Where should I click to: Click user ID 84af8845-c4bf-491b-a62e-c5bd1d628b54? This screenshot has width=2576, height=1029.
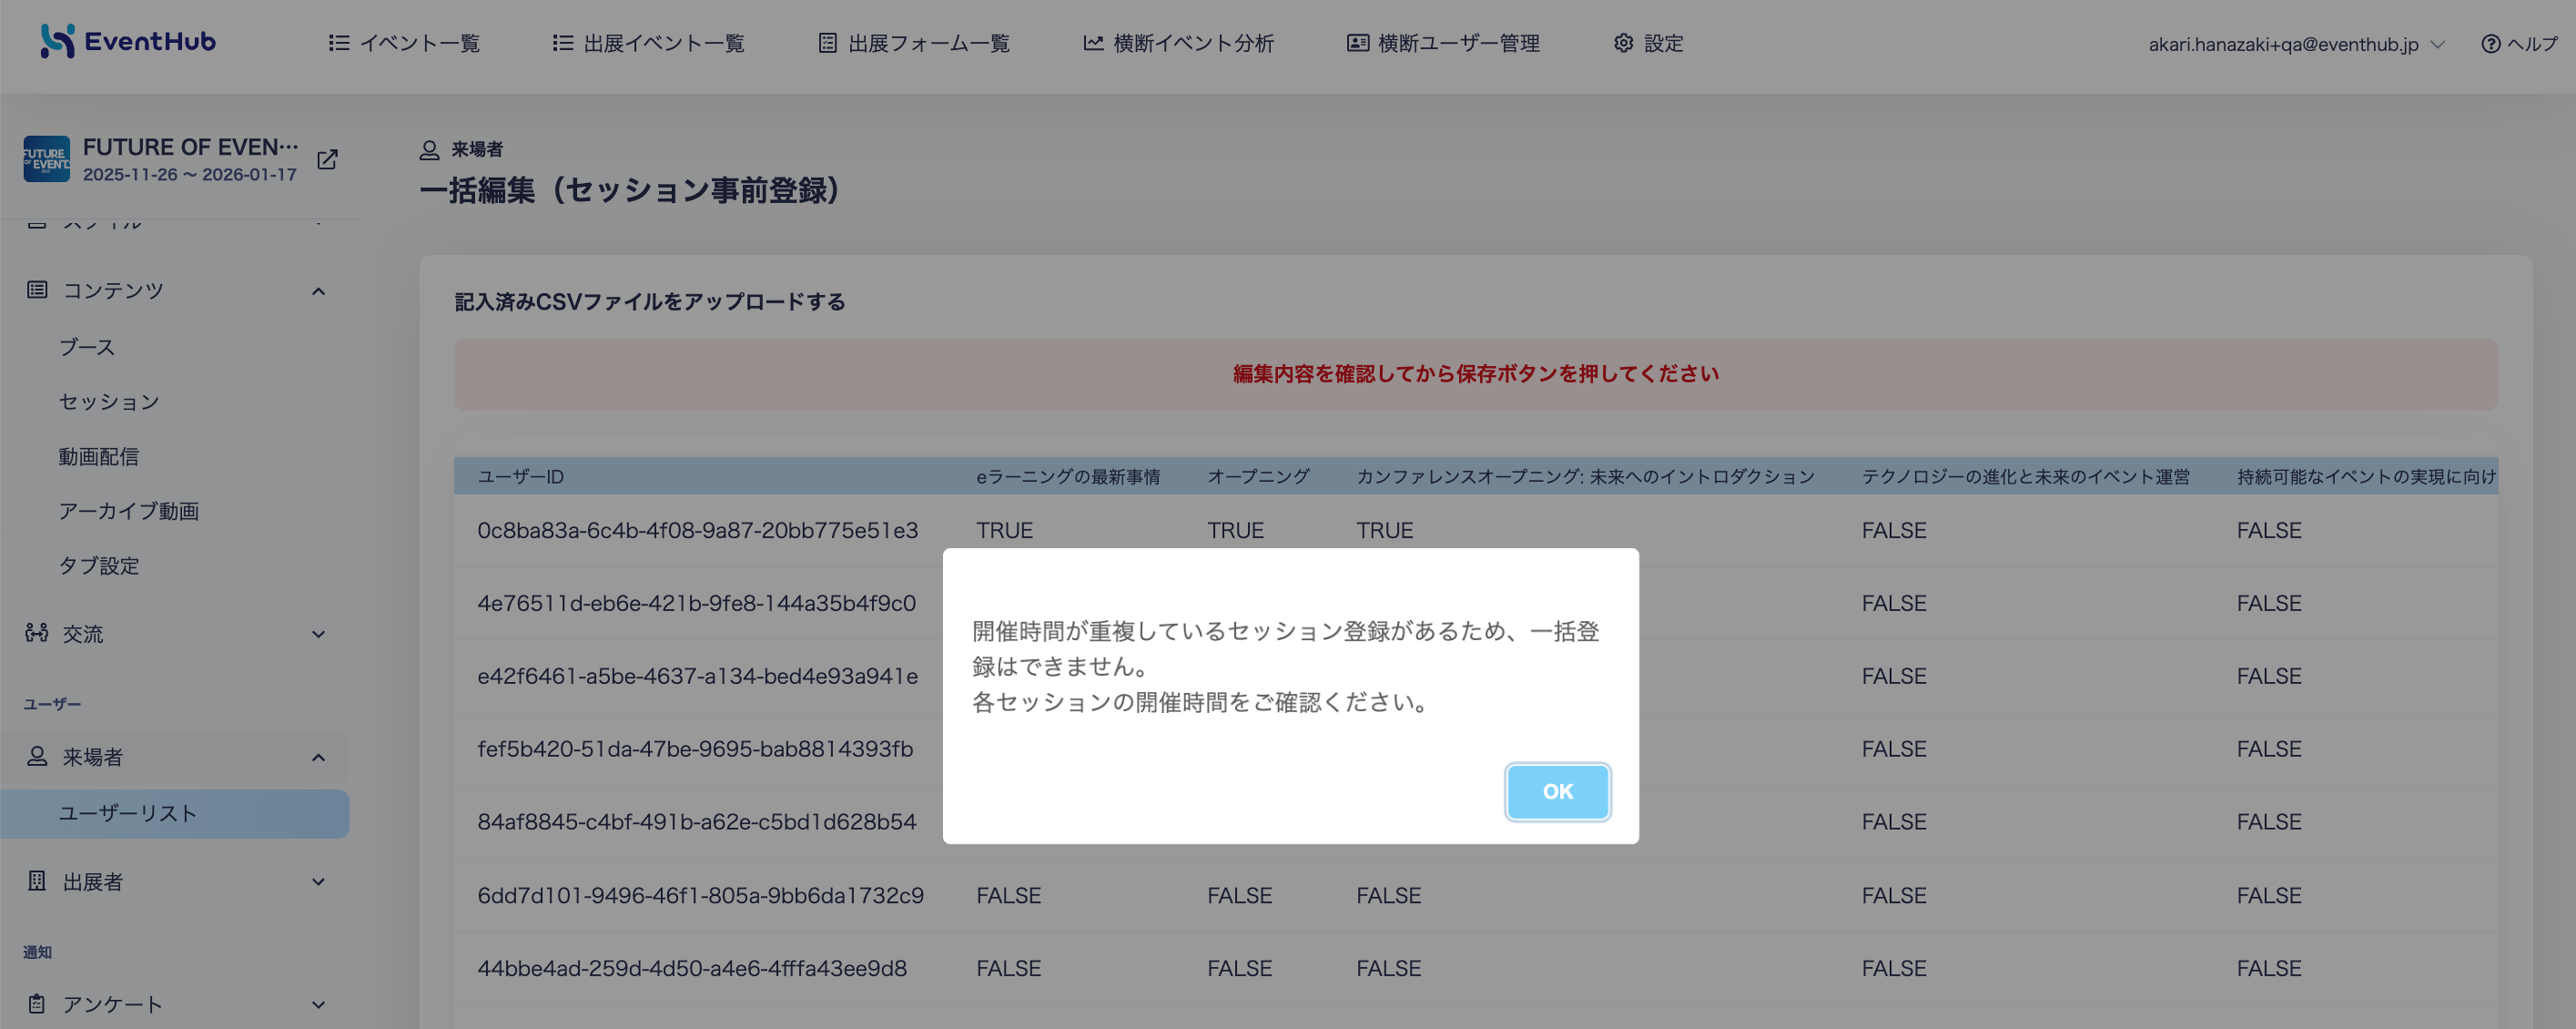(x=696, y=822)
